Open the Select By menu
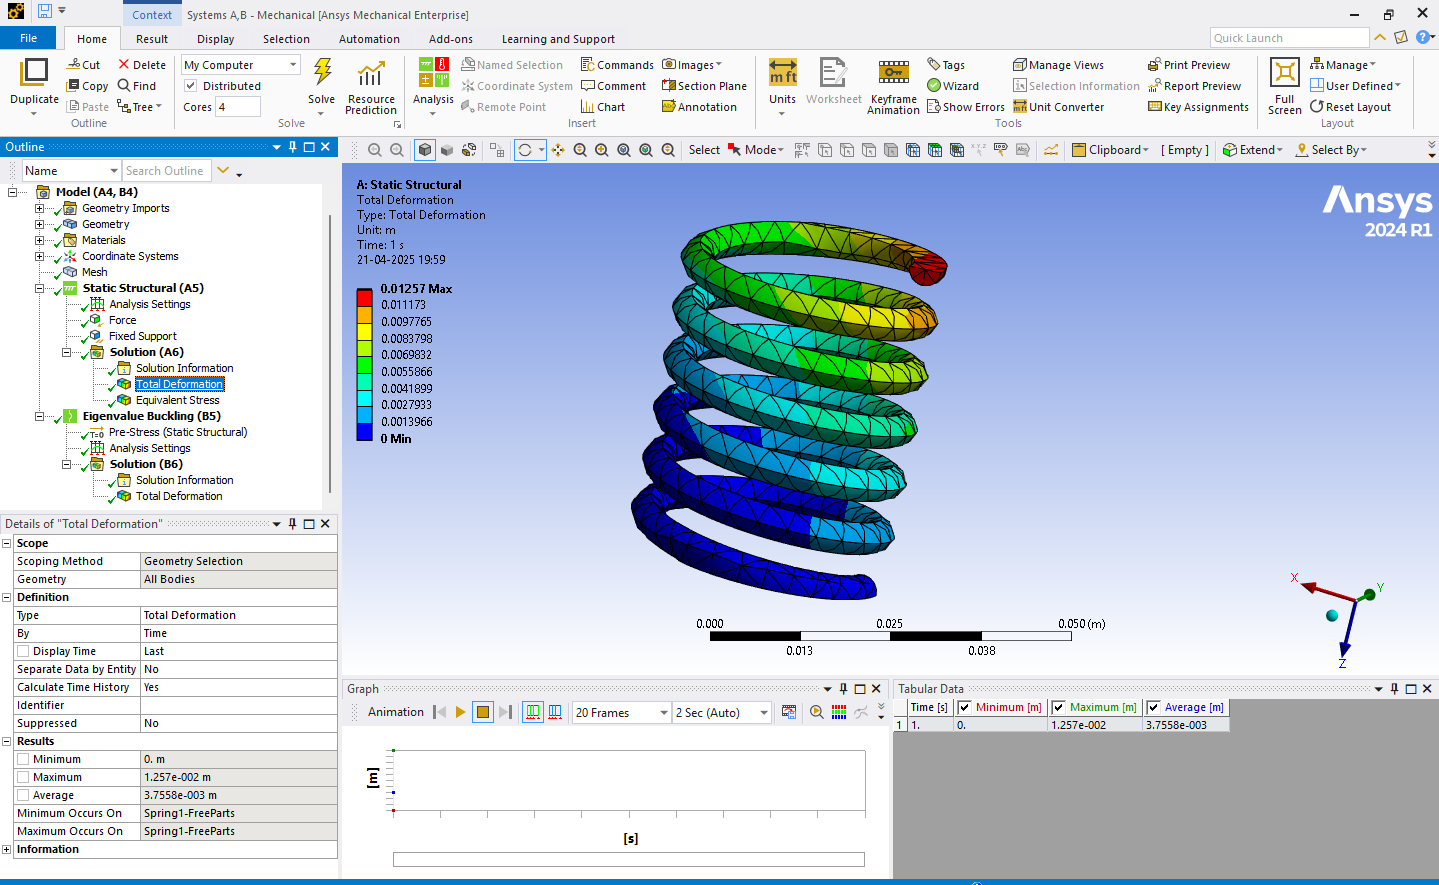The width and height of the screenshot is (1439, 885). [1331, 150]
